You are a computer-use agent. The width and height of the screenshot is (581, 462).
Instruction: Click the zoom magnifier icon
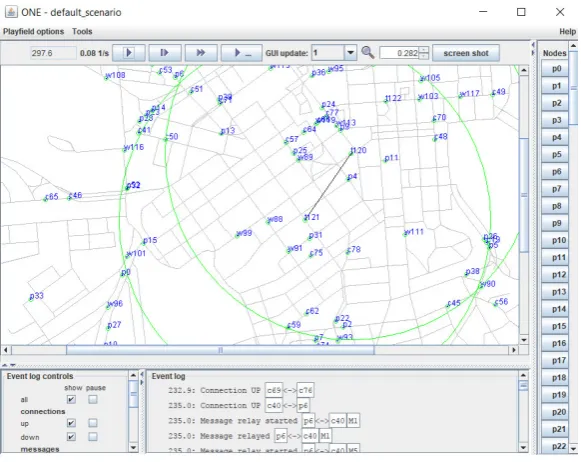368,53
